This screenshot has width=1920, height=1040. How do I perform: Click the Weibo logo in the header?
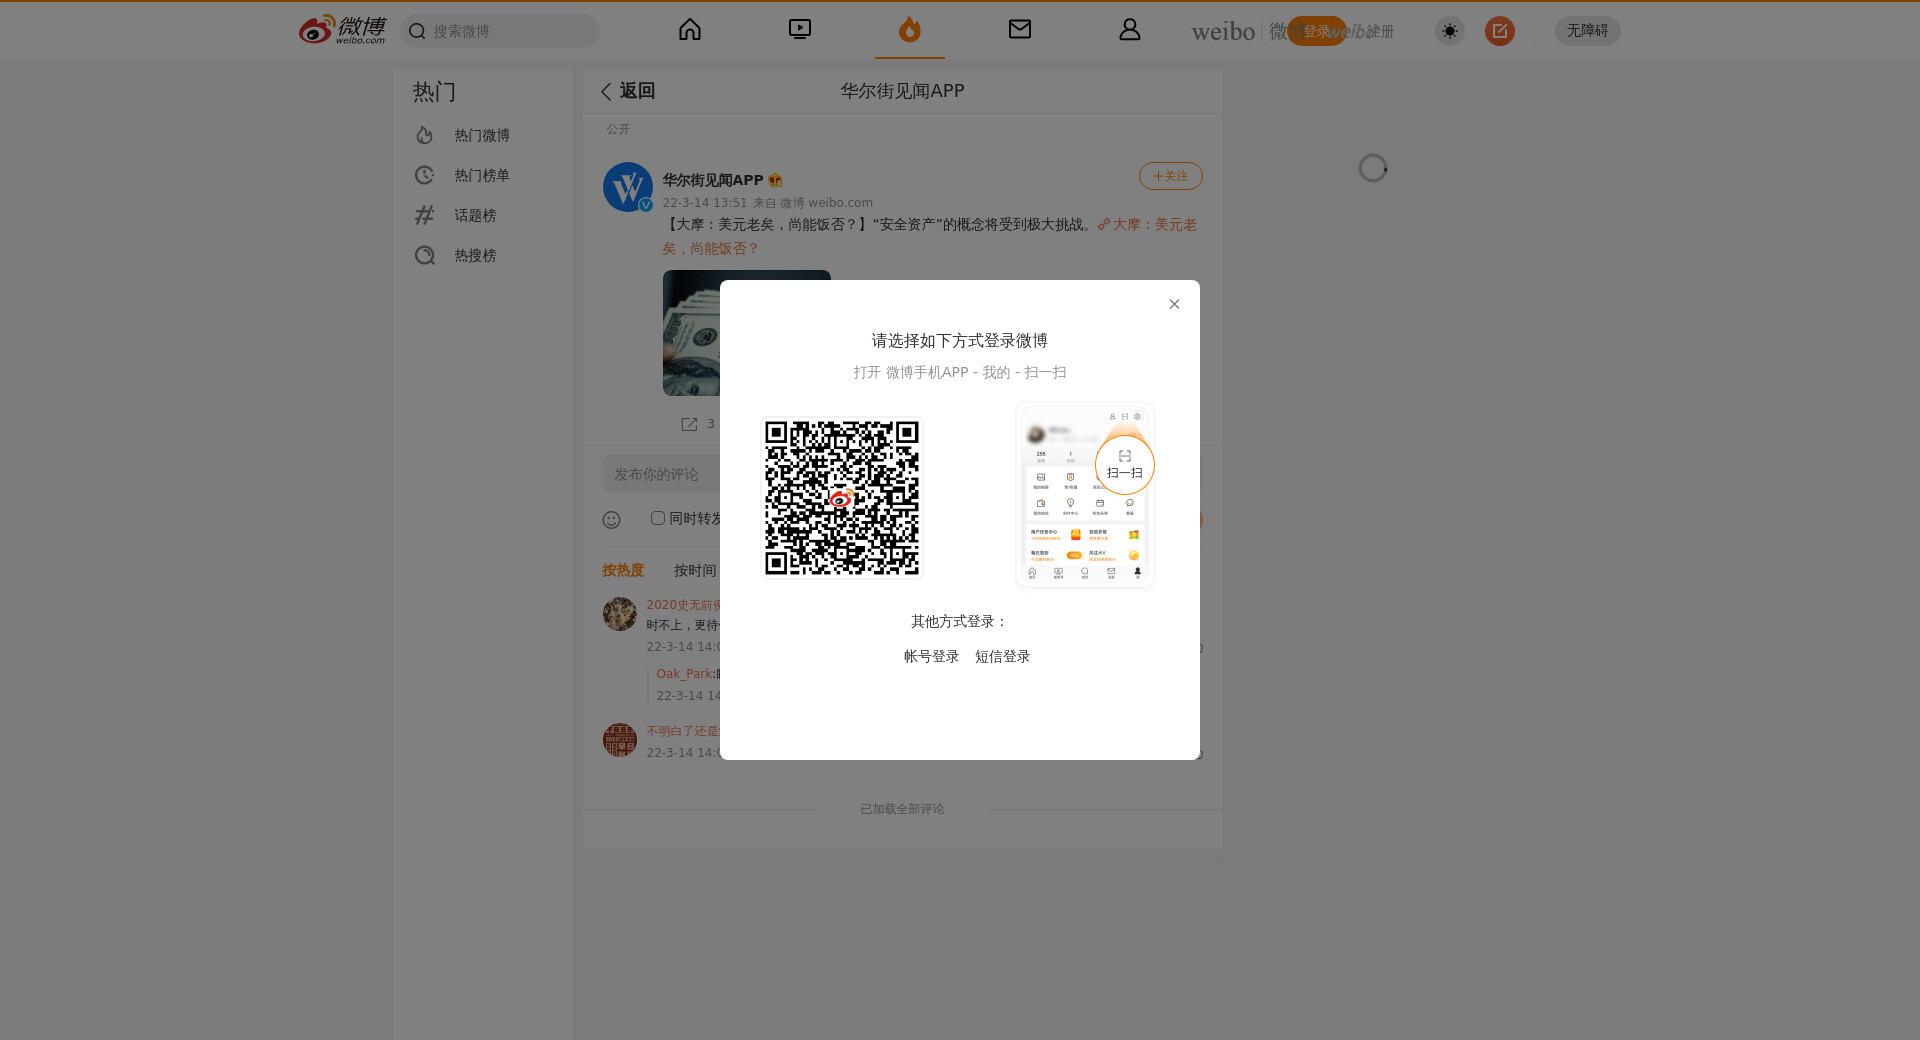coord(342,30)
